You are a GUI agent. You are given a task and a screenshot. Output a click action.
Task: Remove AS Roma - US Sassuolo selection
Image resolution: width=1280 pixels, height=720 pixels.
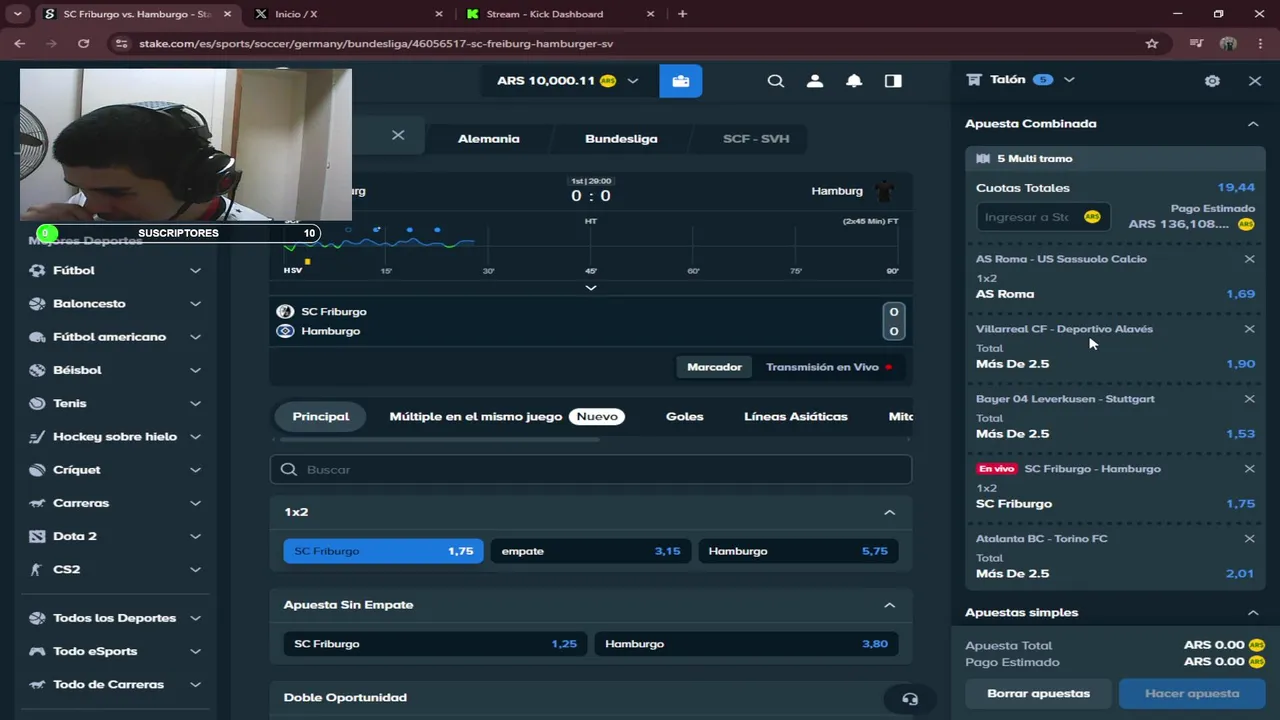coord(1249,259)
